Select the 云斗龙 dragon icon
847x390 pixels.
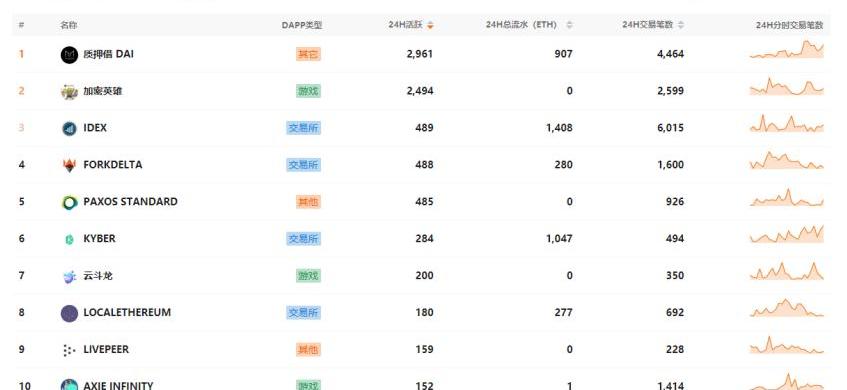69,277
